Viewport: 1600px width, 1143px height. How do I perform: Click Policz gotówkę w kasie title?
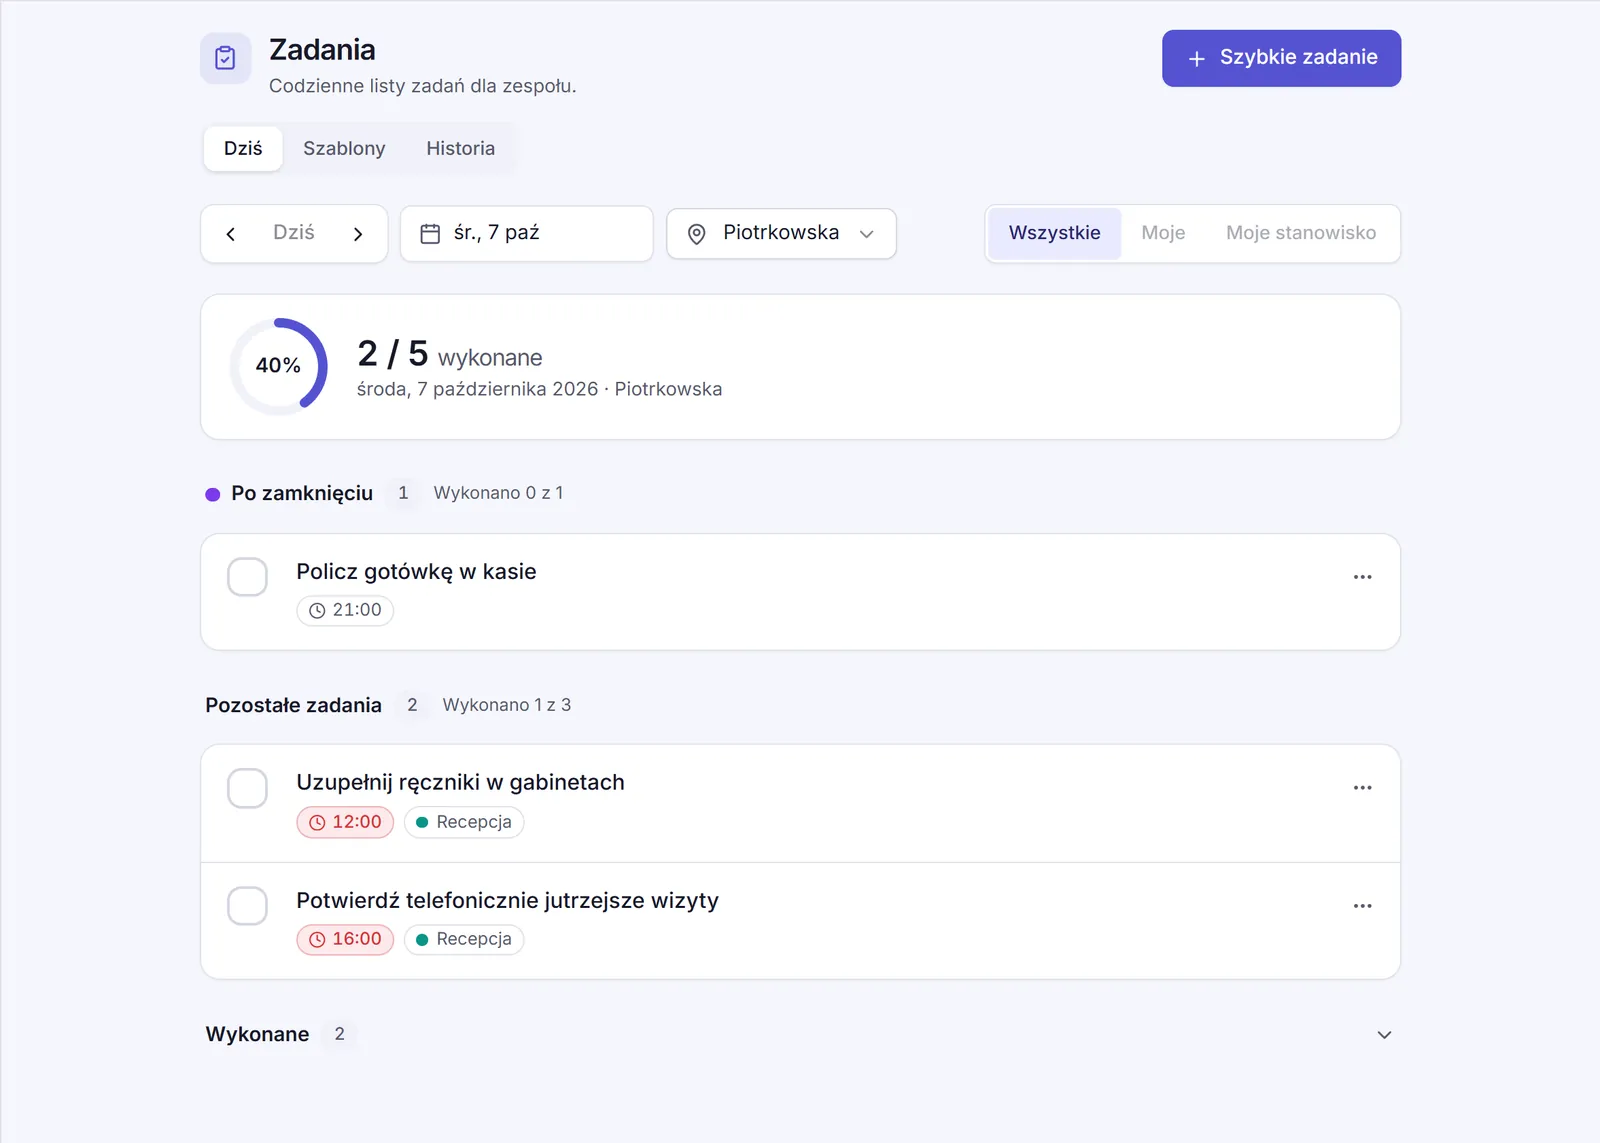tap(416, 572)
